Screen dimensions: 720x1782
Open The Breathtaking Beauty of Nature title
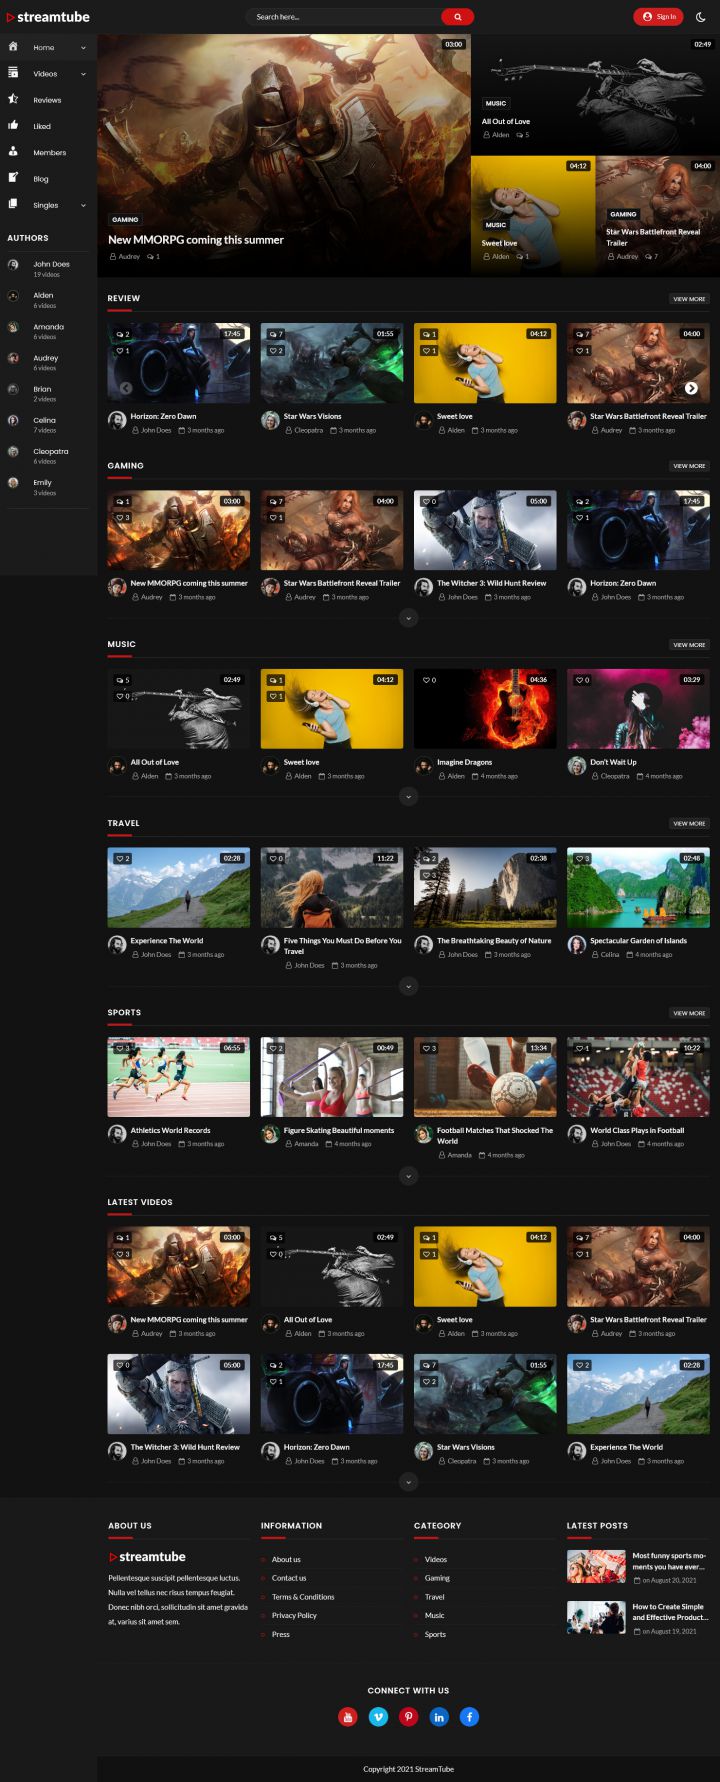(494, 941)
